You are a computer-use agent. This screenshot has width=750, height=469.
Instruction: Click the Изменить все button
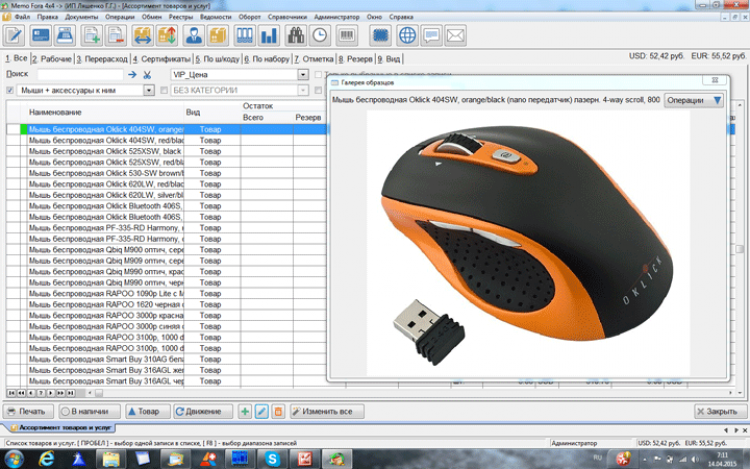point(327,412)
